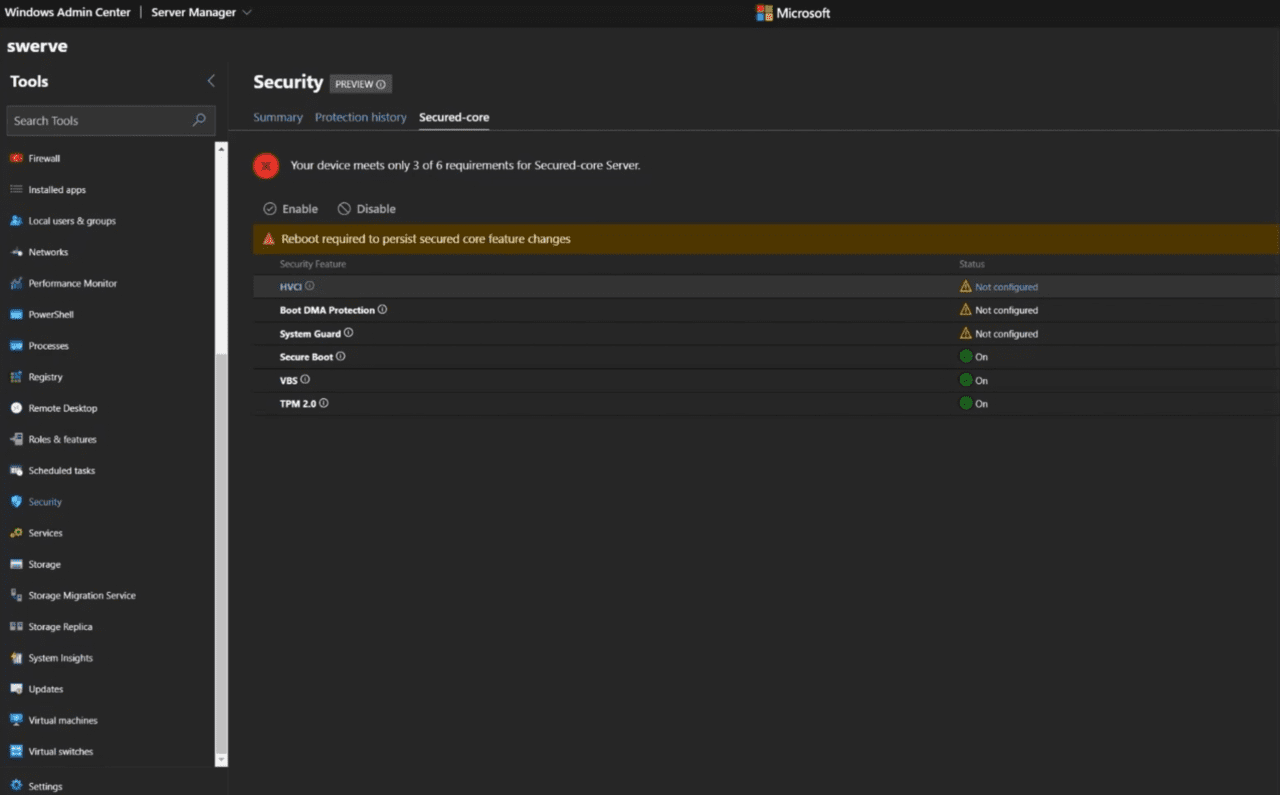Click the Disable button

tap(367, 209)
